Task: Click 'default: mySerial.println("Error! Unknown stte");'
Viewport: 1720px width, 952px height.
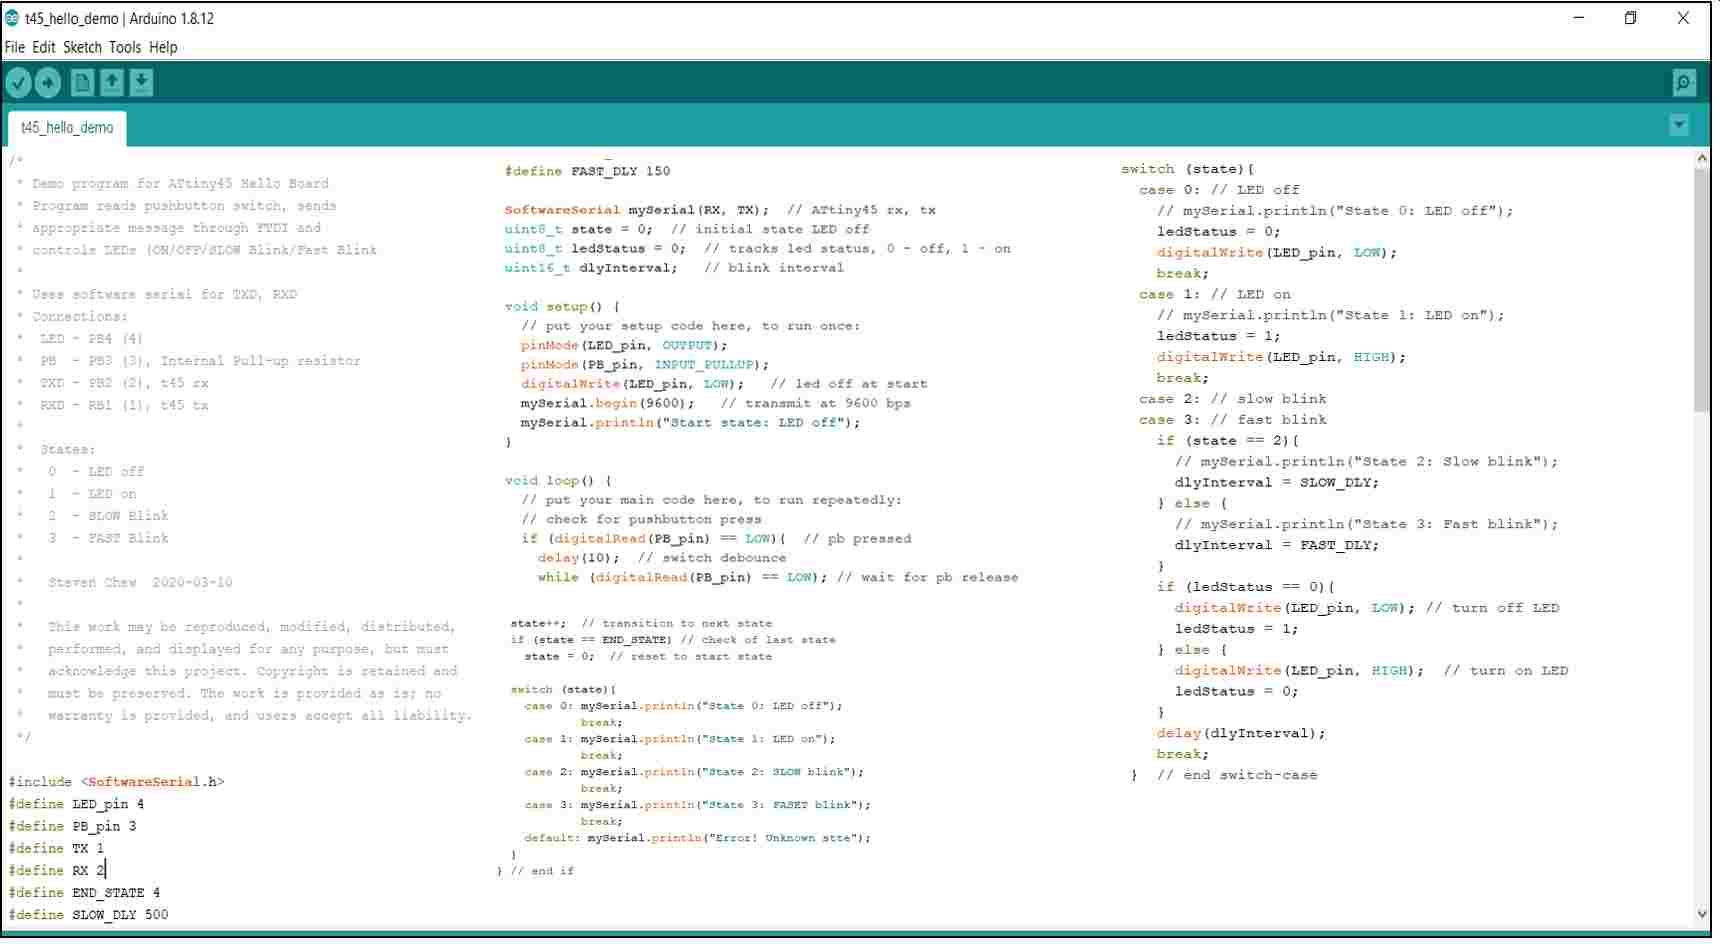Action: pos(698,838)
